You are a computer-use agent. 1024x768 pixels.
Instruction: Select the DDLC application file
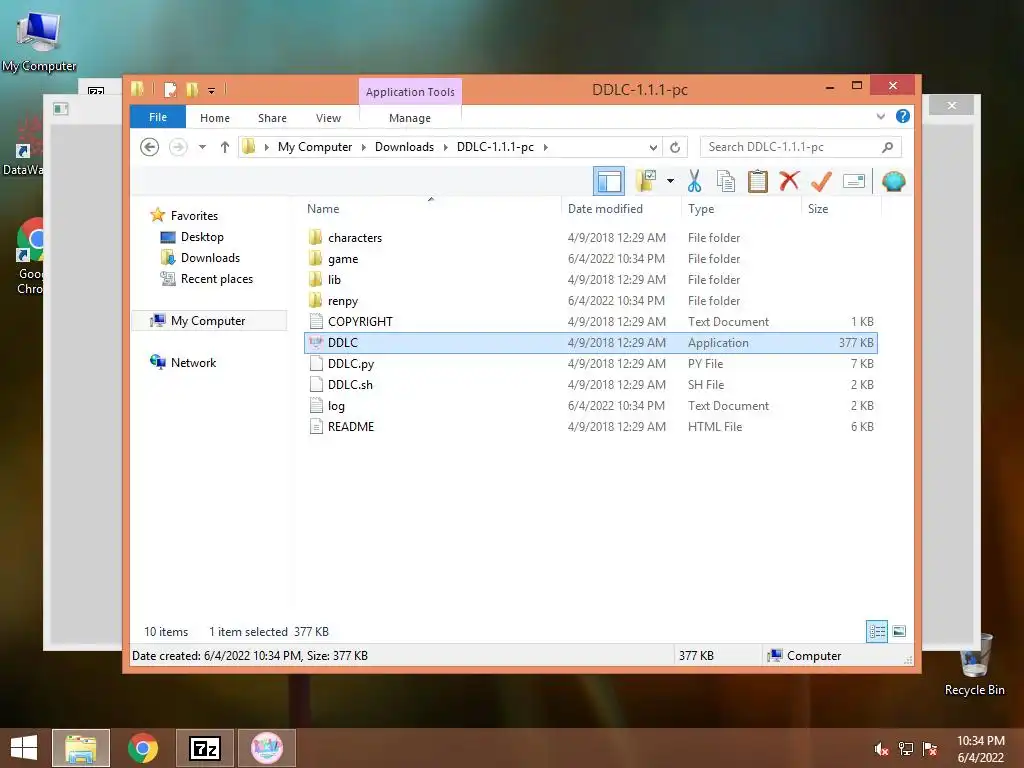pyautogui.click(x=590, y=342)
